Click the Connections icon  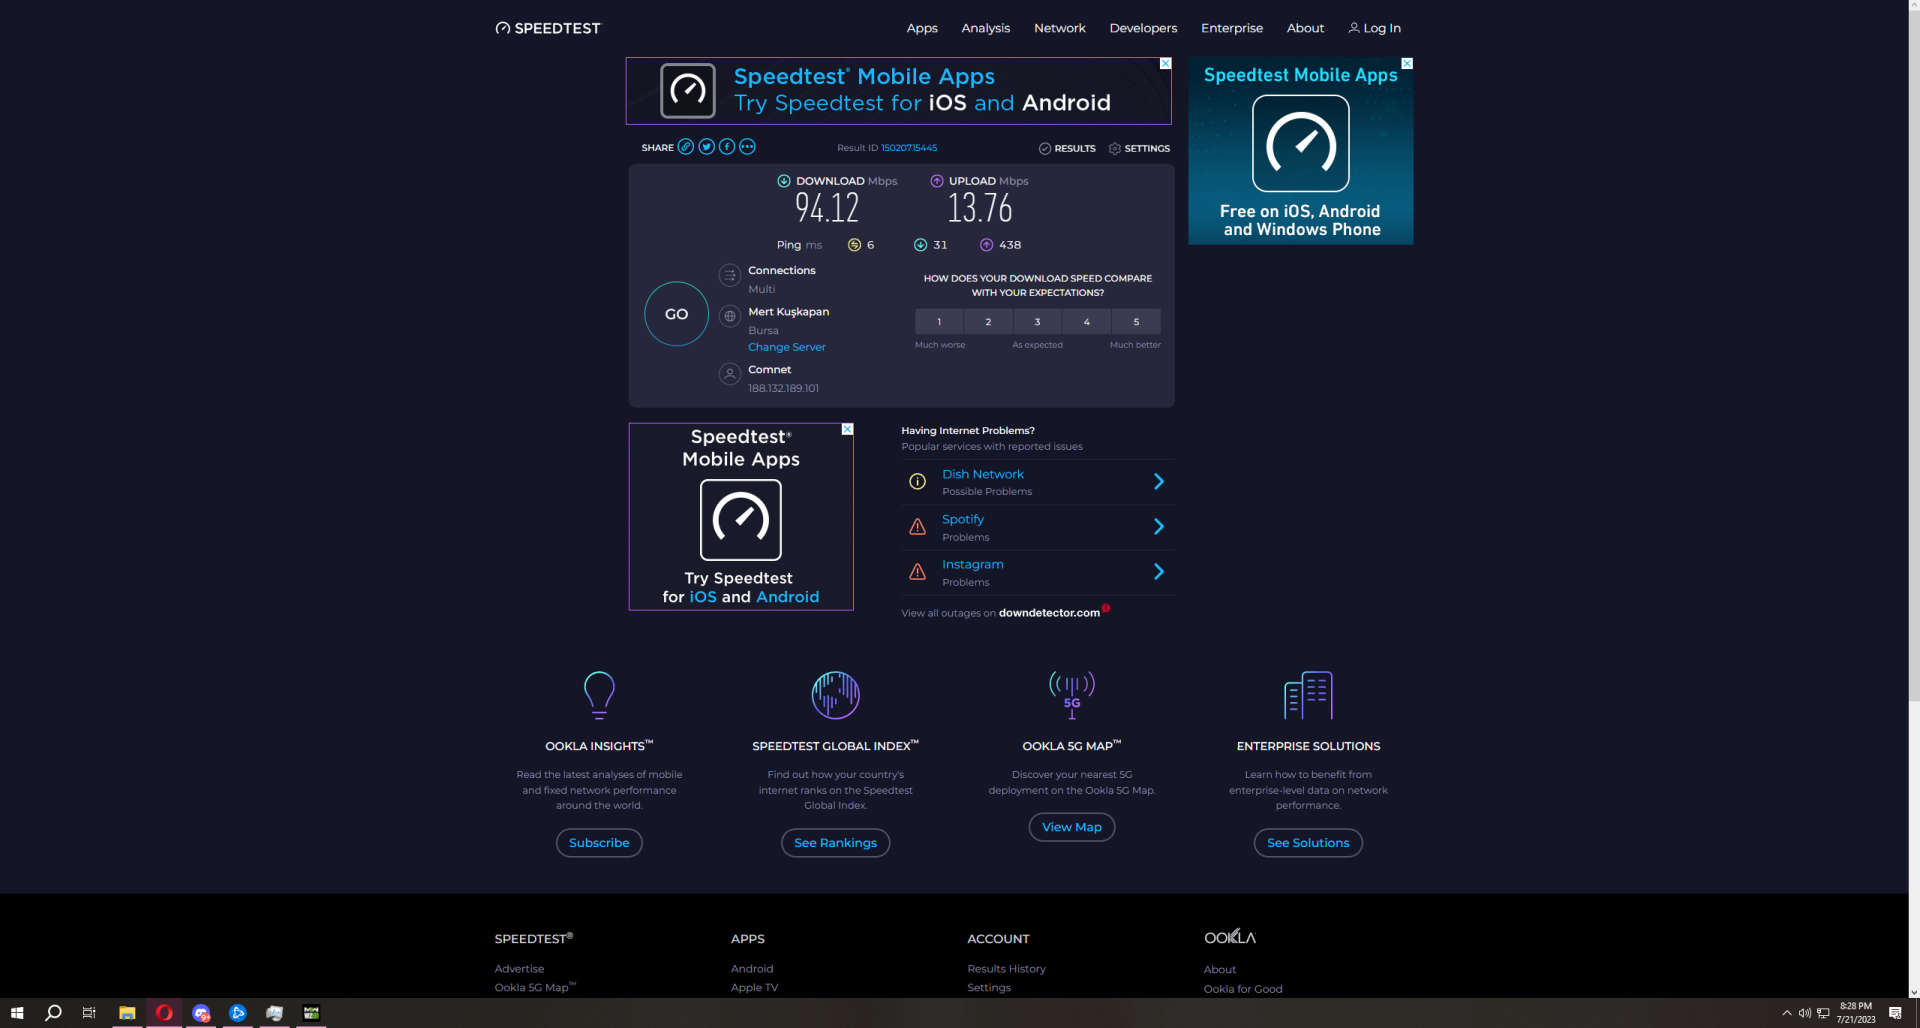point(730,275)
